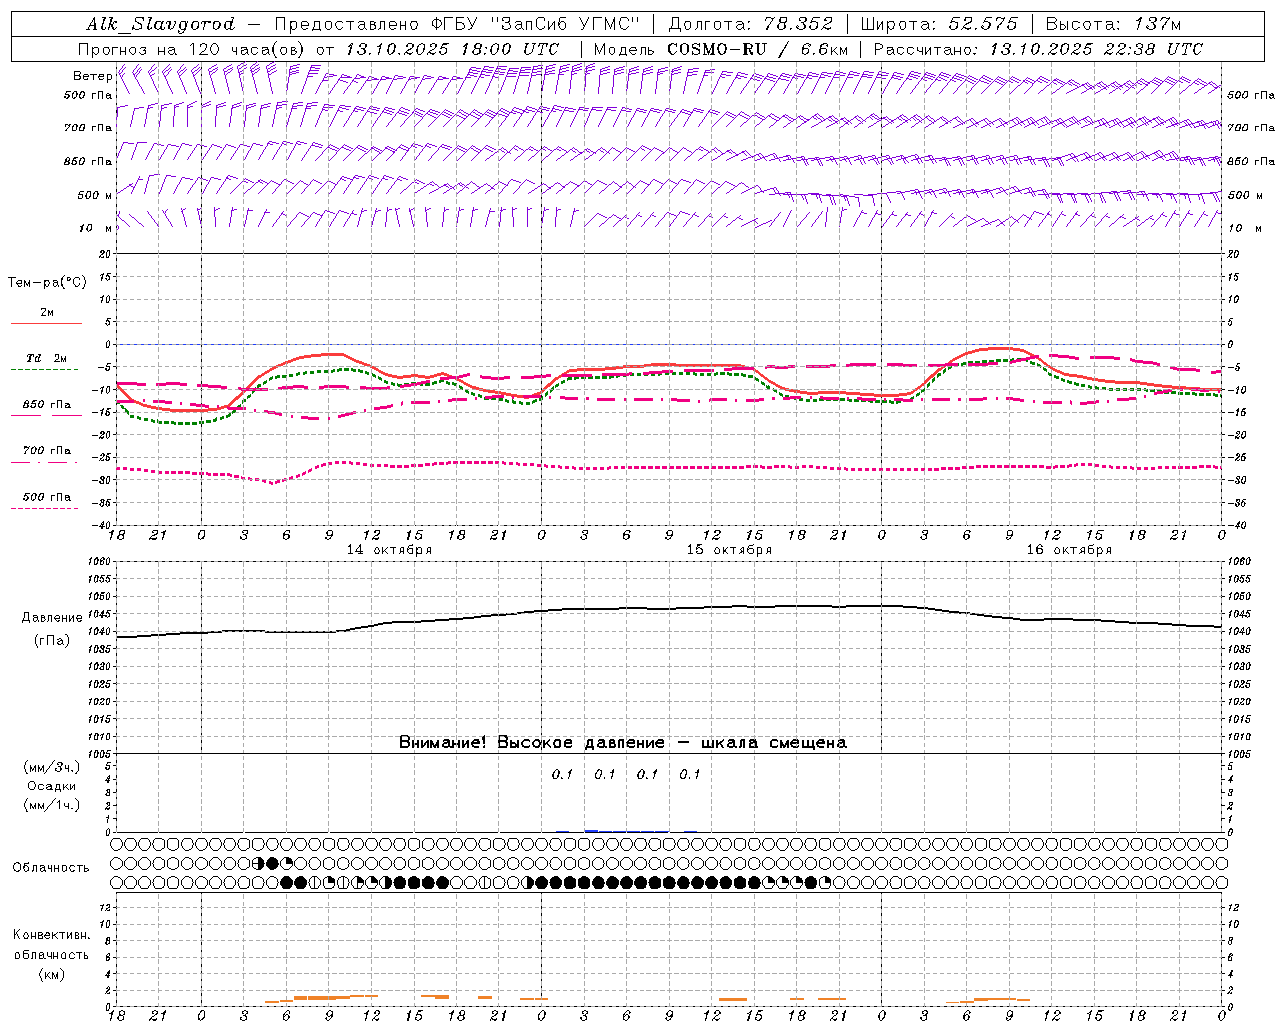Click the Ветер wind section label
The width and height of the screenshot is (1280, 1024).
click(93, 76)
